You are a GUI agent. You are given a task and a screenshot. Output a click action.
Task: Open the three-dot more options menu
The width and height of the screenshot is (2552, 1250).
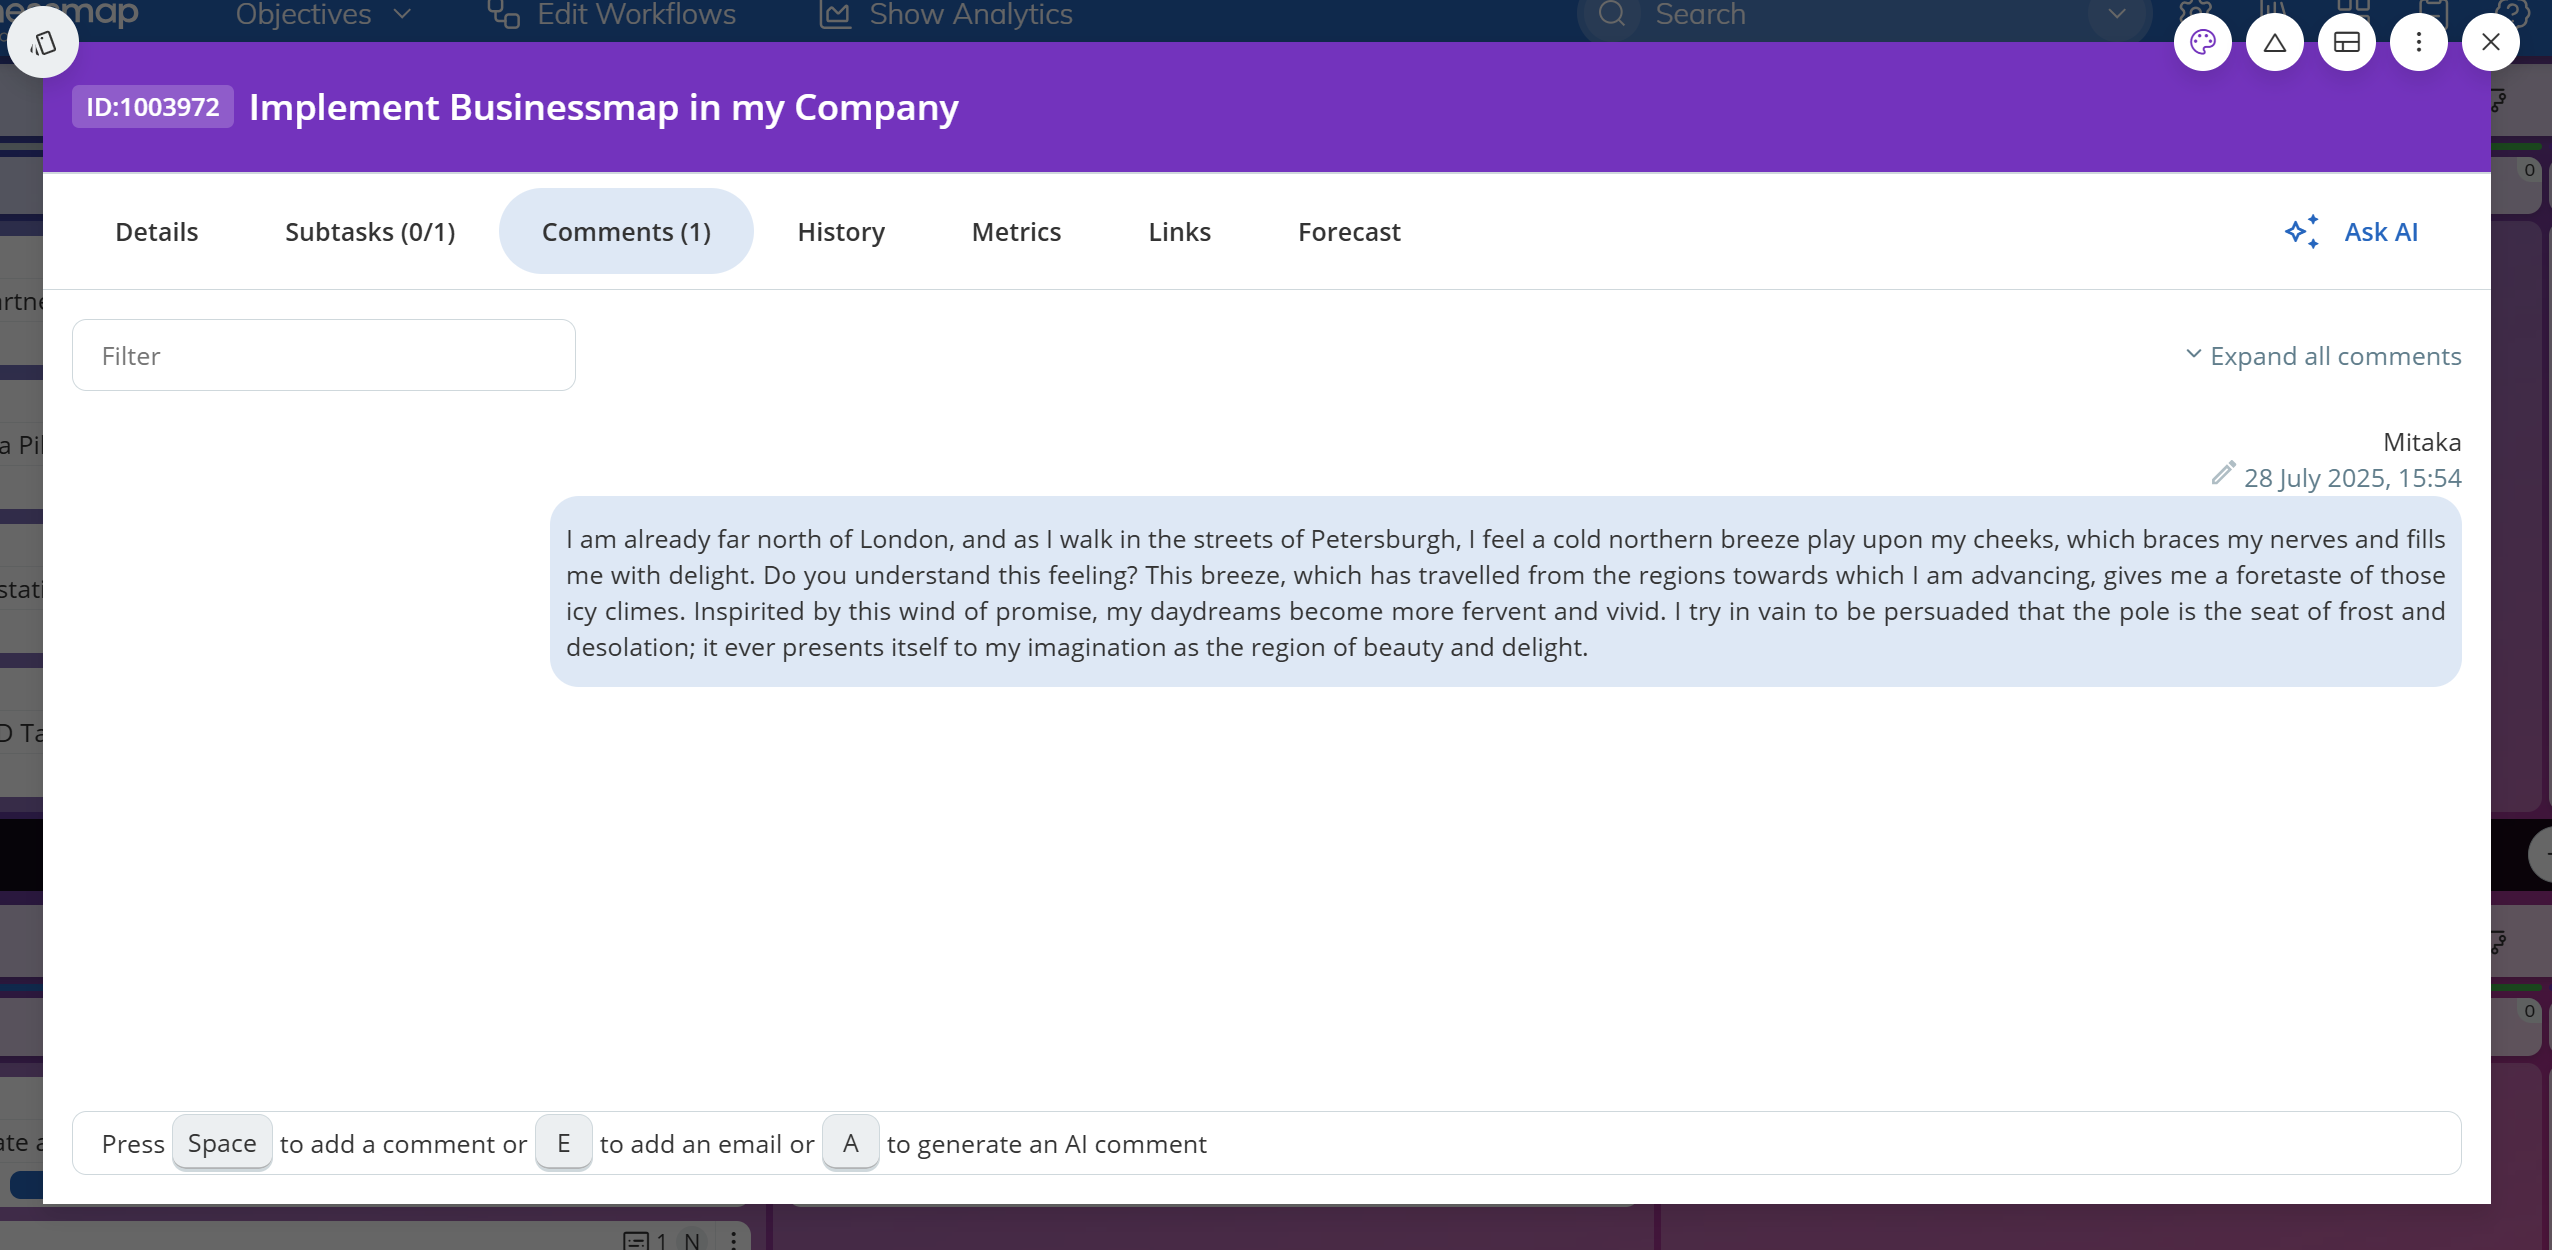(x=2418, y=42)
